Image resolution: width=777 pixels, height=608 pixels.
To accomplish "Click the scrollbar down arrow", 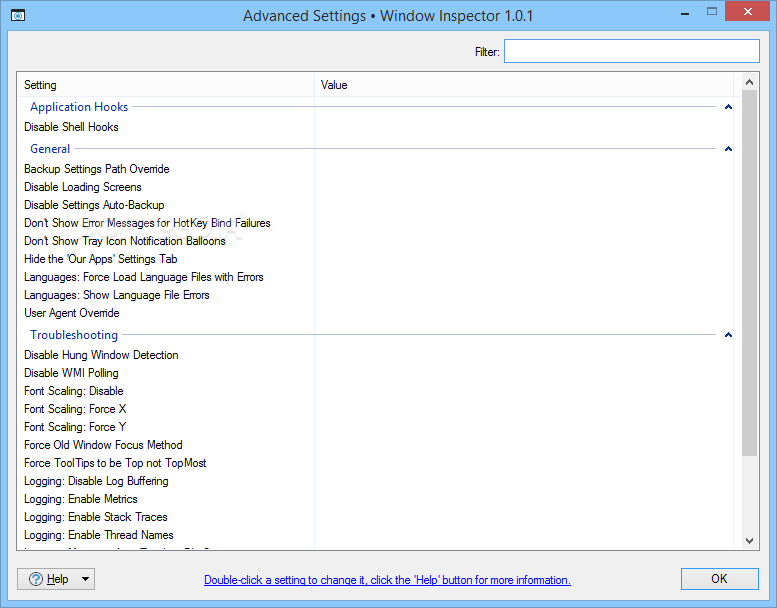I will click(749, 541).
